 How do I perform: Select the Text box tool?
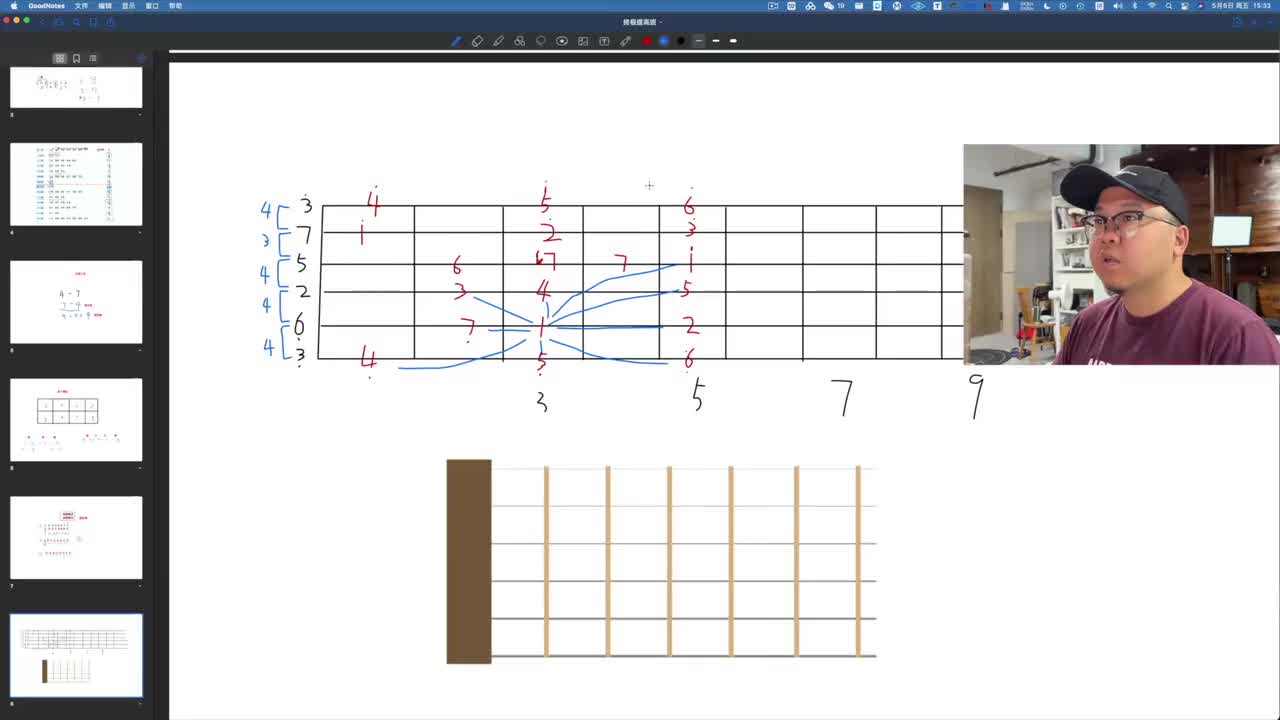(x=604, y=41)
